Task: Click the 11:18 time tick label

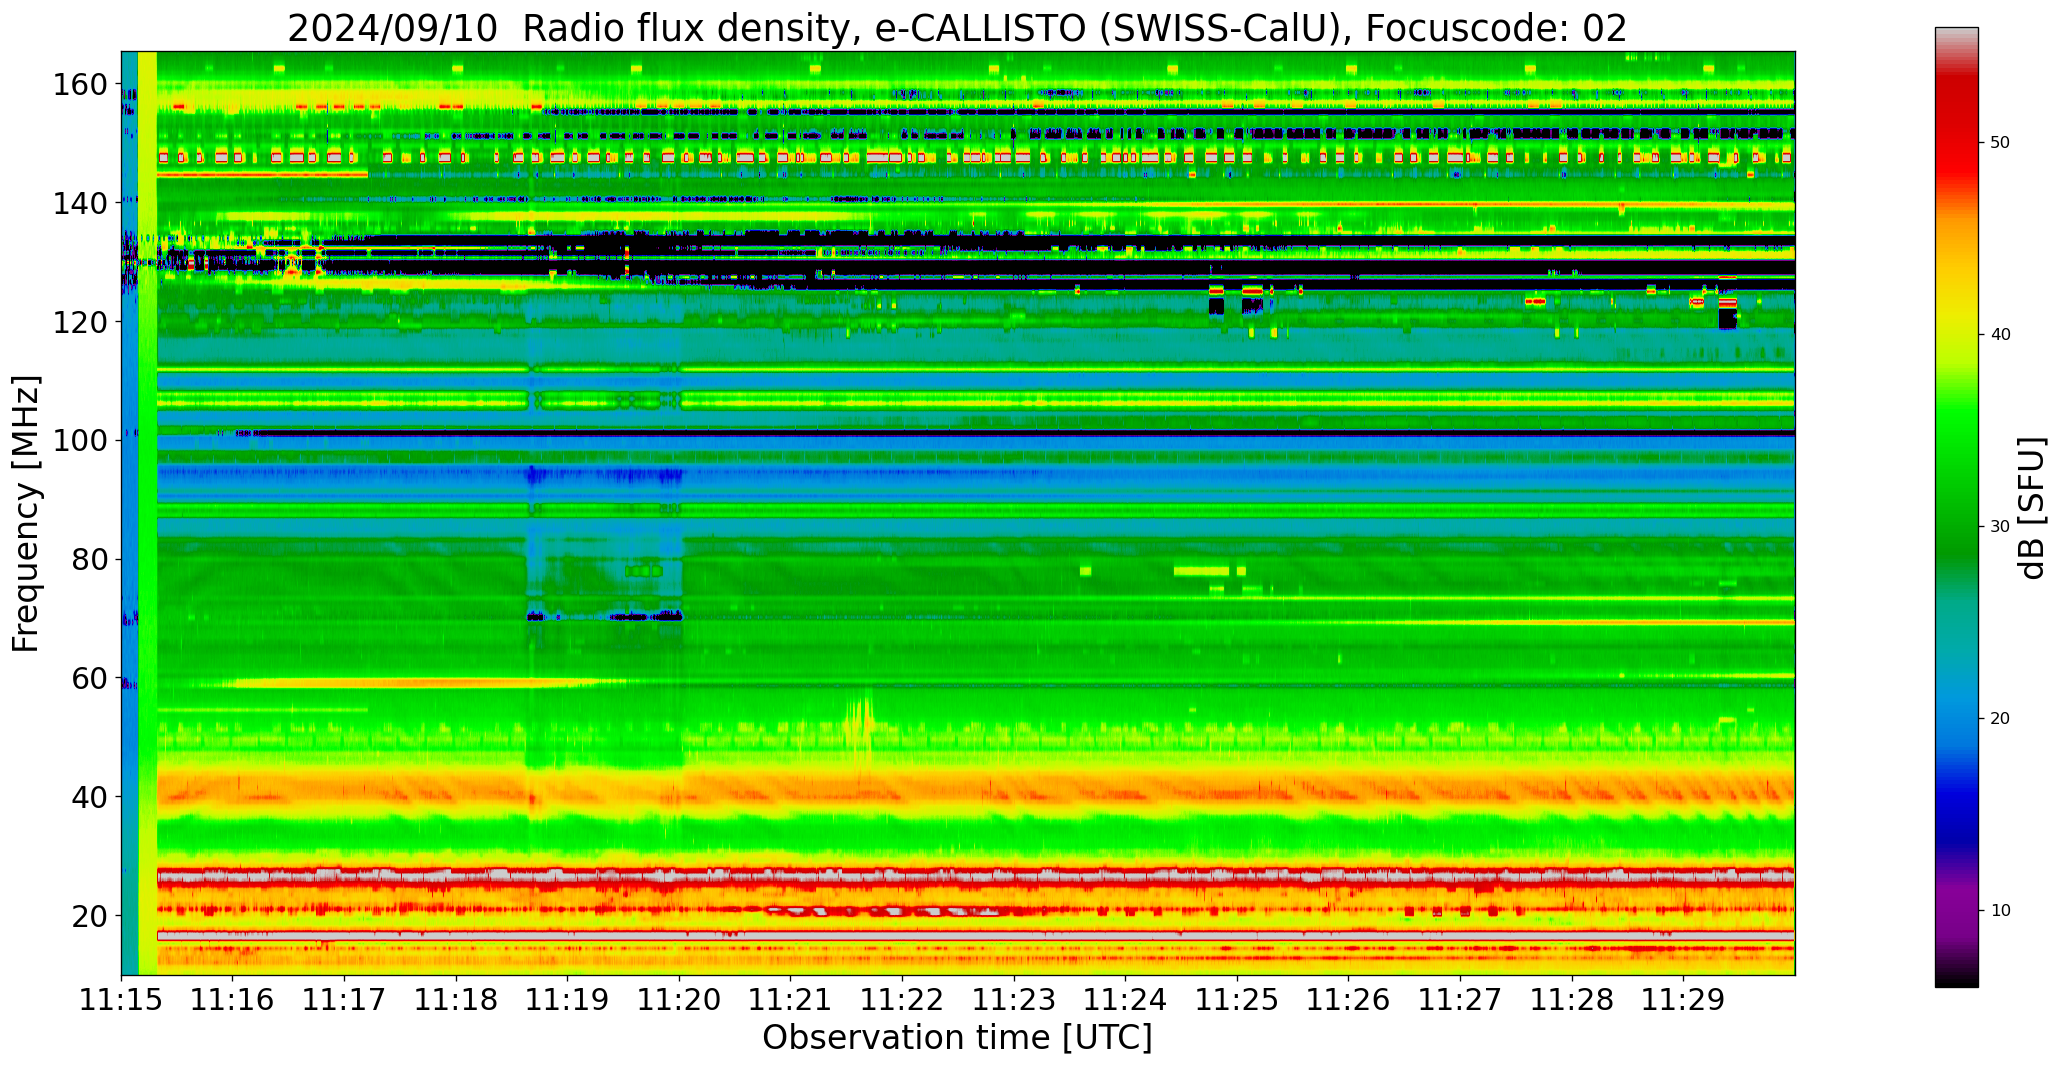Action: coord(456,1000)
